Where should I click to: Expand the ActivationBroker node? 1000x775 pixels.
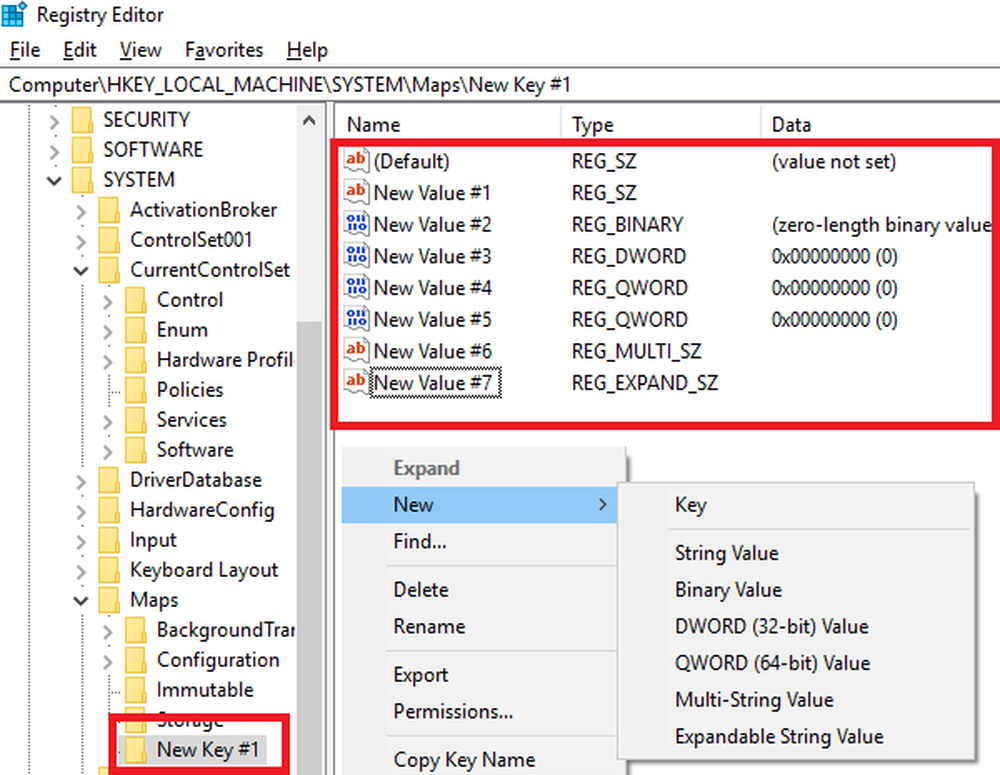click(81, 210)
